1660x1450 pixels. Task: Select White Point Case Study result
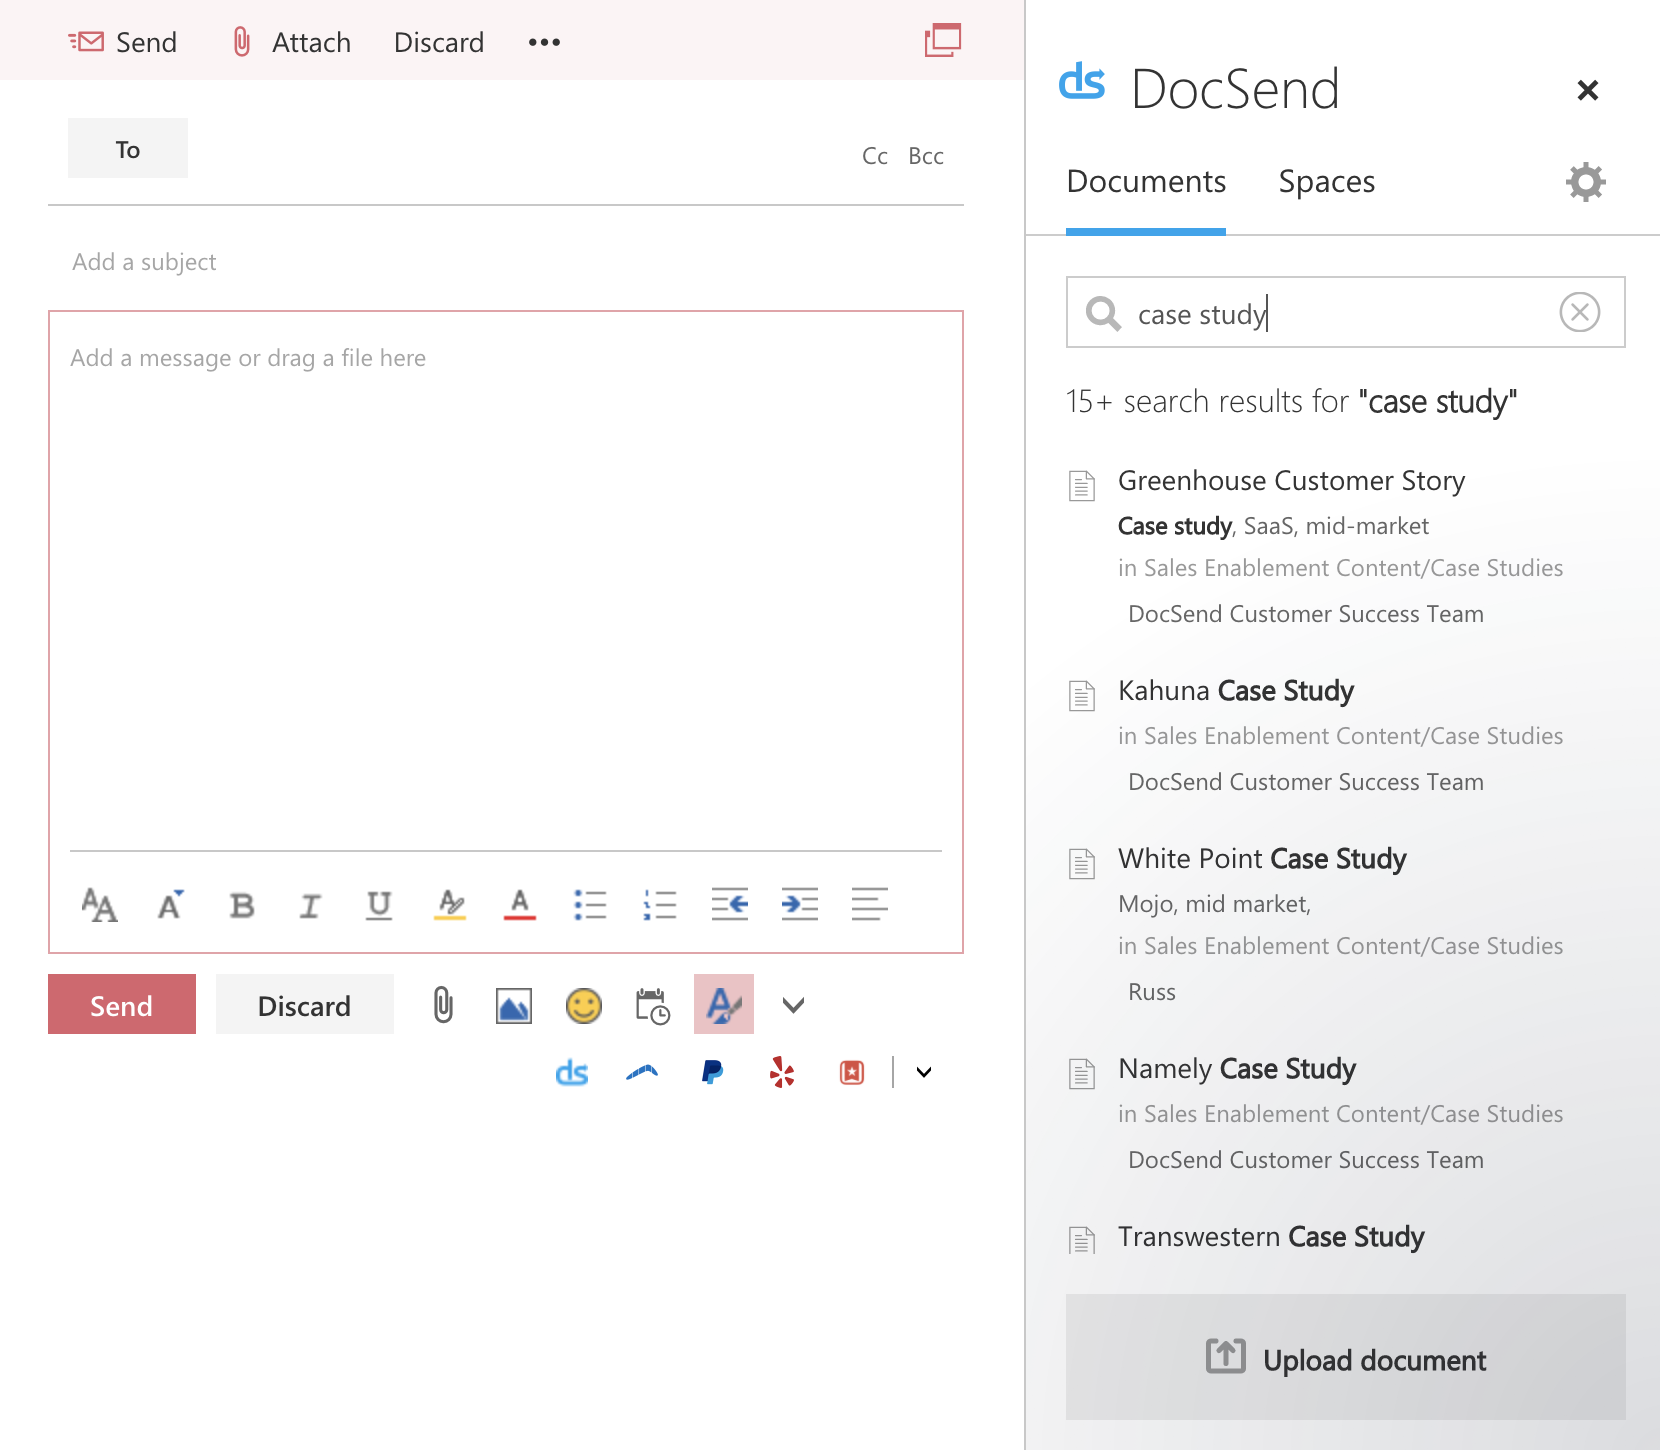(1262, 859)
